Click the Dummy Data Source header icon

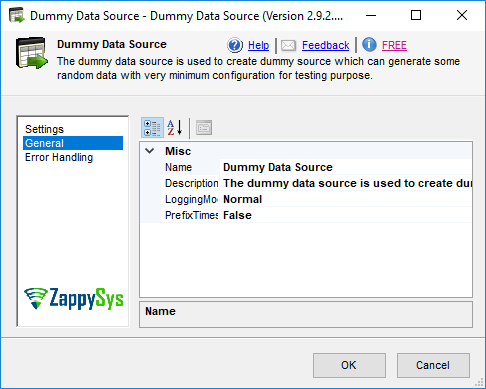click(x=31, y=53)
